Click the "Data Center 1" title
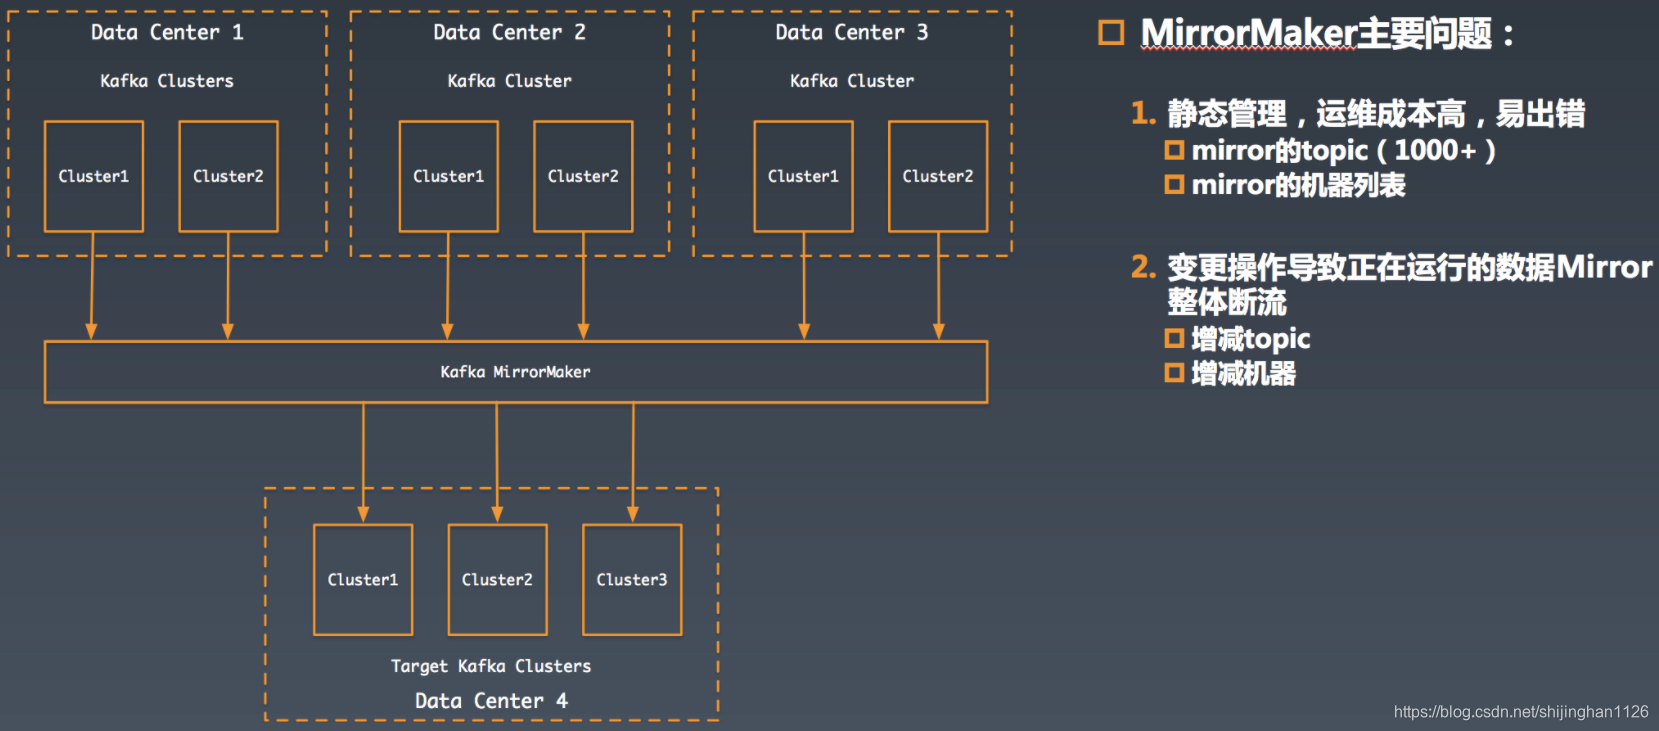The image size is (1659, 731). click(x=167, y=32)
